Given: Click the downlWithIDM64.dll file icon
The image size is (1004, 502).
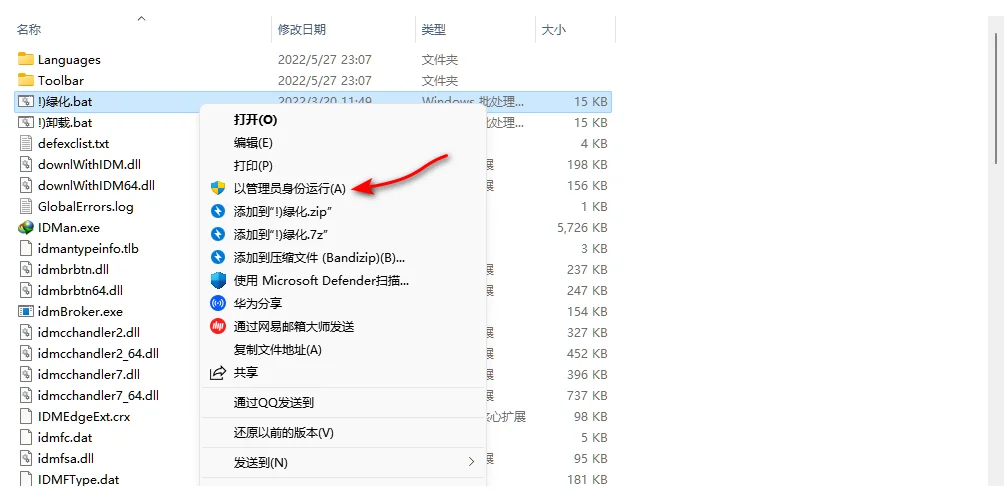Looking at the screenshot, I should [x=26, y=186].
